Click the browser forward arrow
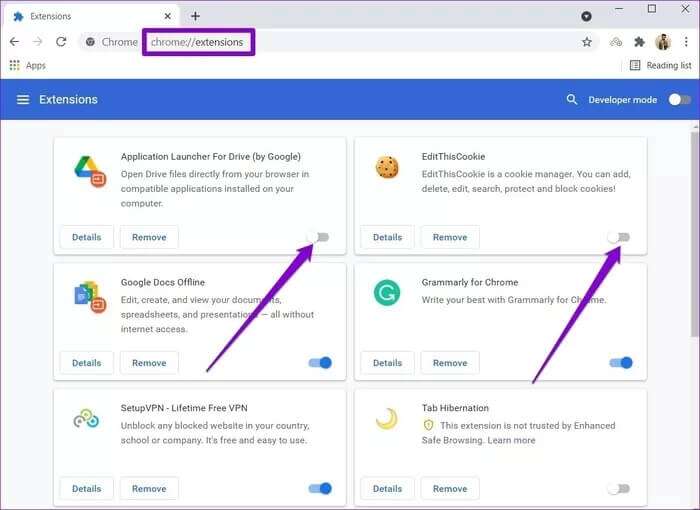 click(x=38, y=42)
